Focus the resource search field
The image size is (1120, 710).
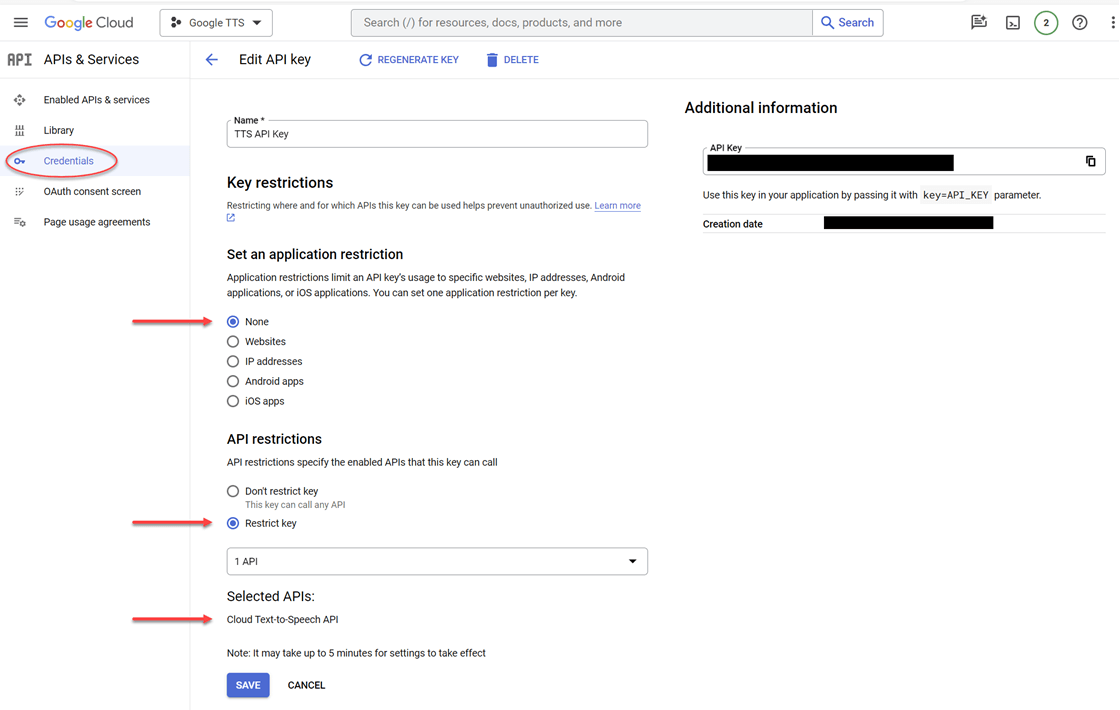(581, 23)
